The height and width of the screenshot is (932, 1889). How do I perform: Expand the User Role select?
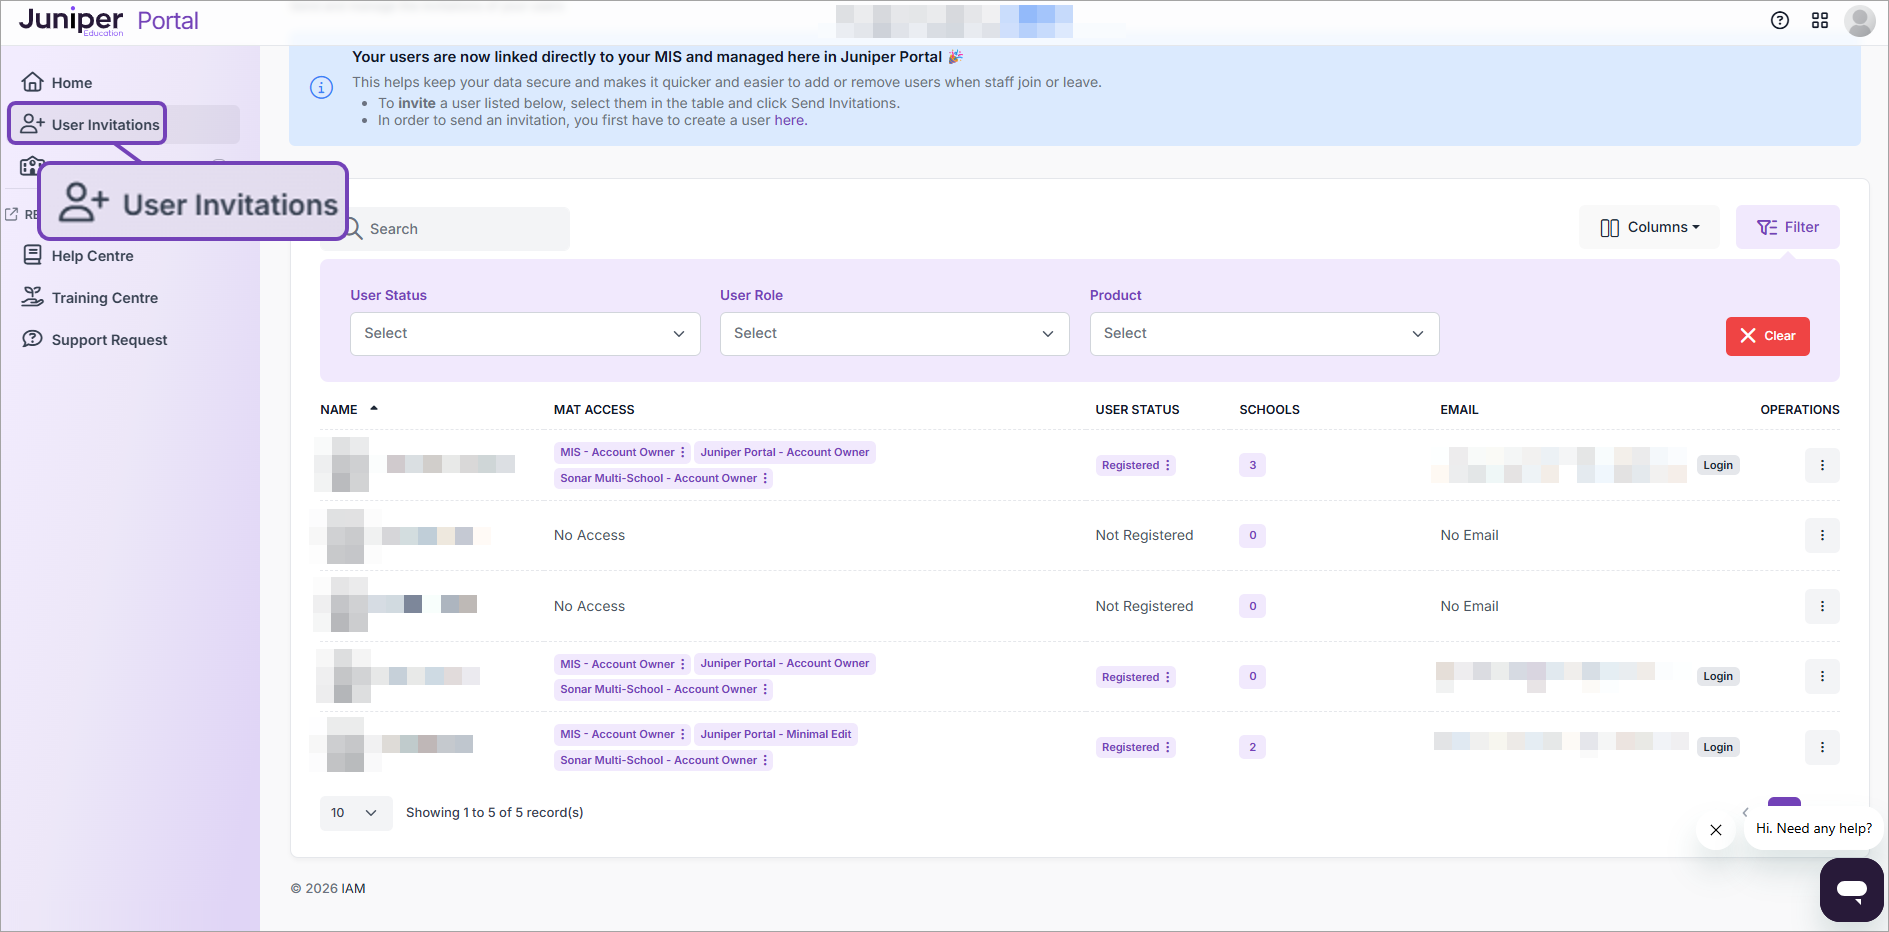895,334
